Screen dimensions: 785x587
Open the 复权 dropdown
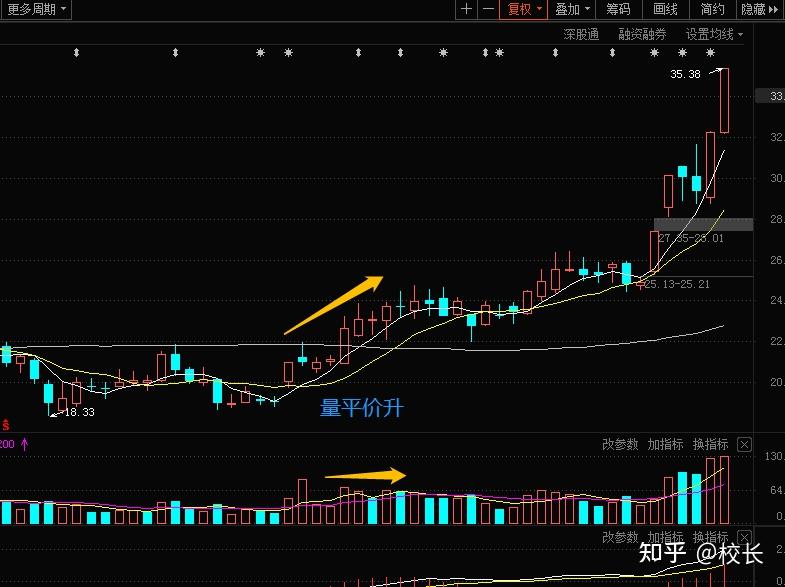[x=524, y=10]
